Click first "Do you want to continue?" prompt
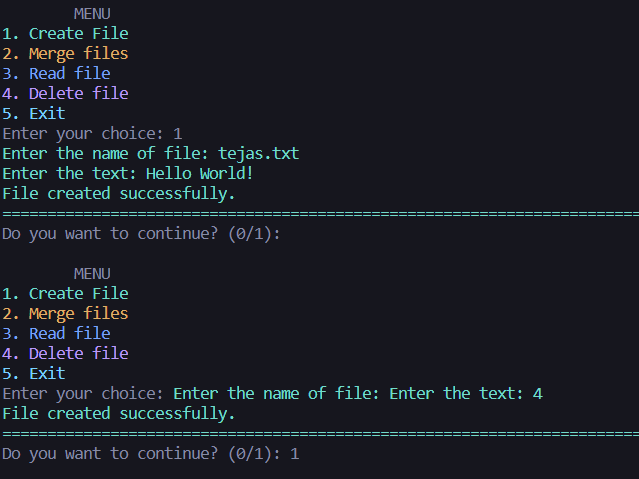 141,234
